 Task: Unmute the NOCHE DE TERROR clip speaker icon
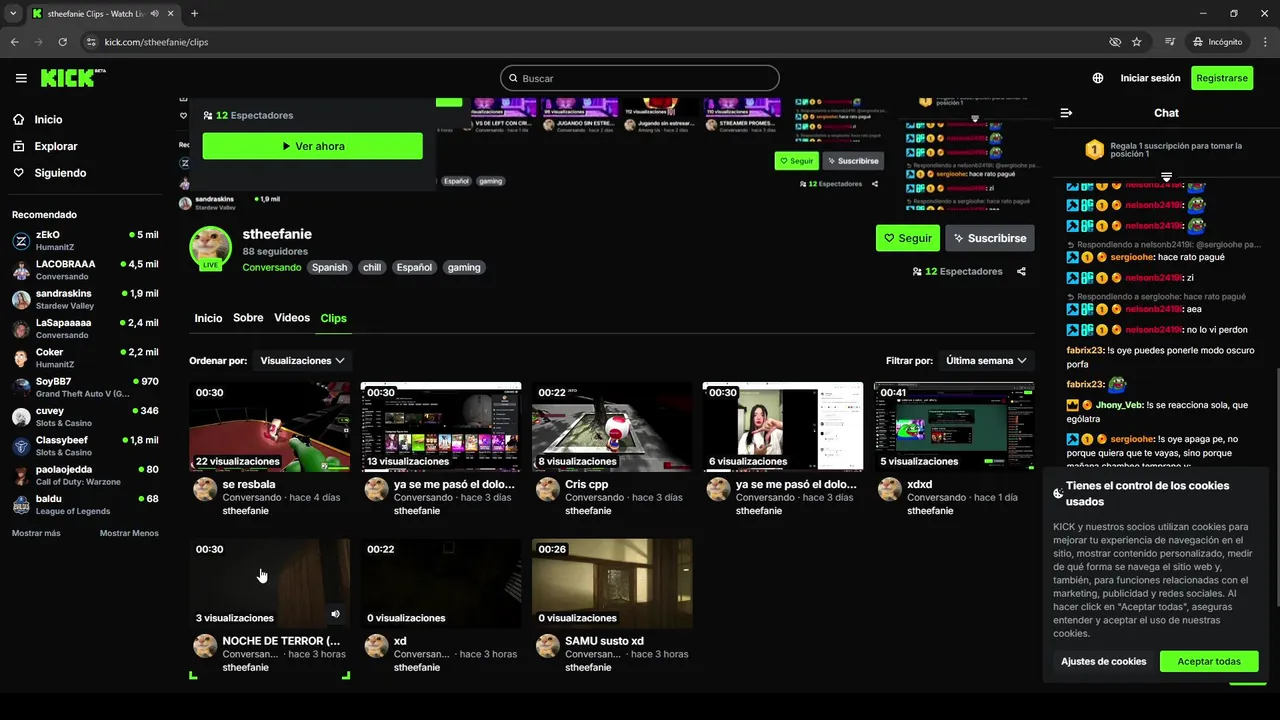click(x=335, y=614)
